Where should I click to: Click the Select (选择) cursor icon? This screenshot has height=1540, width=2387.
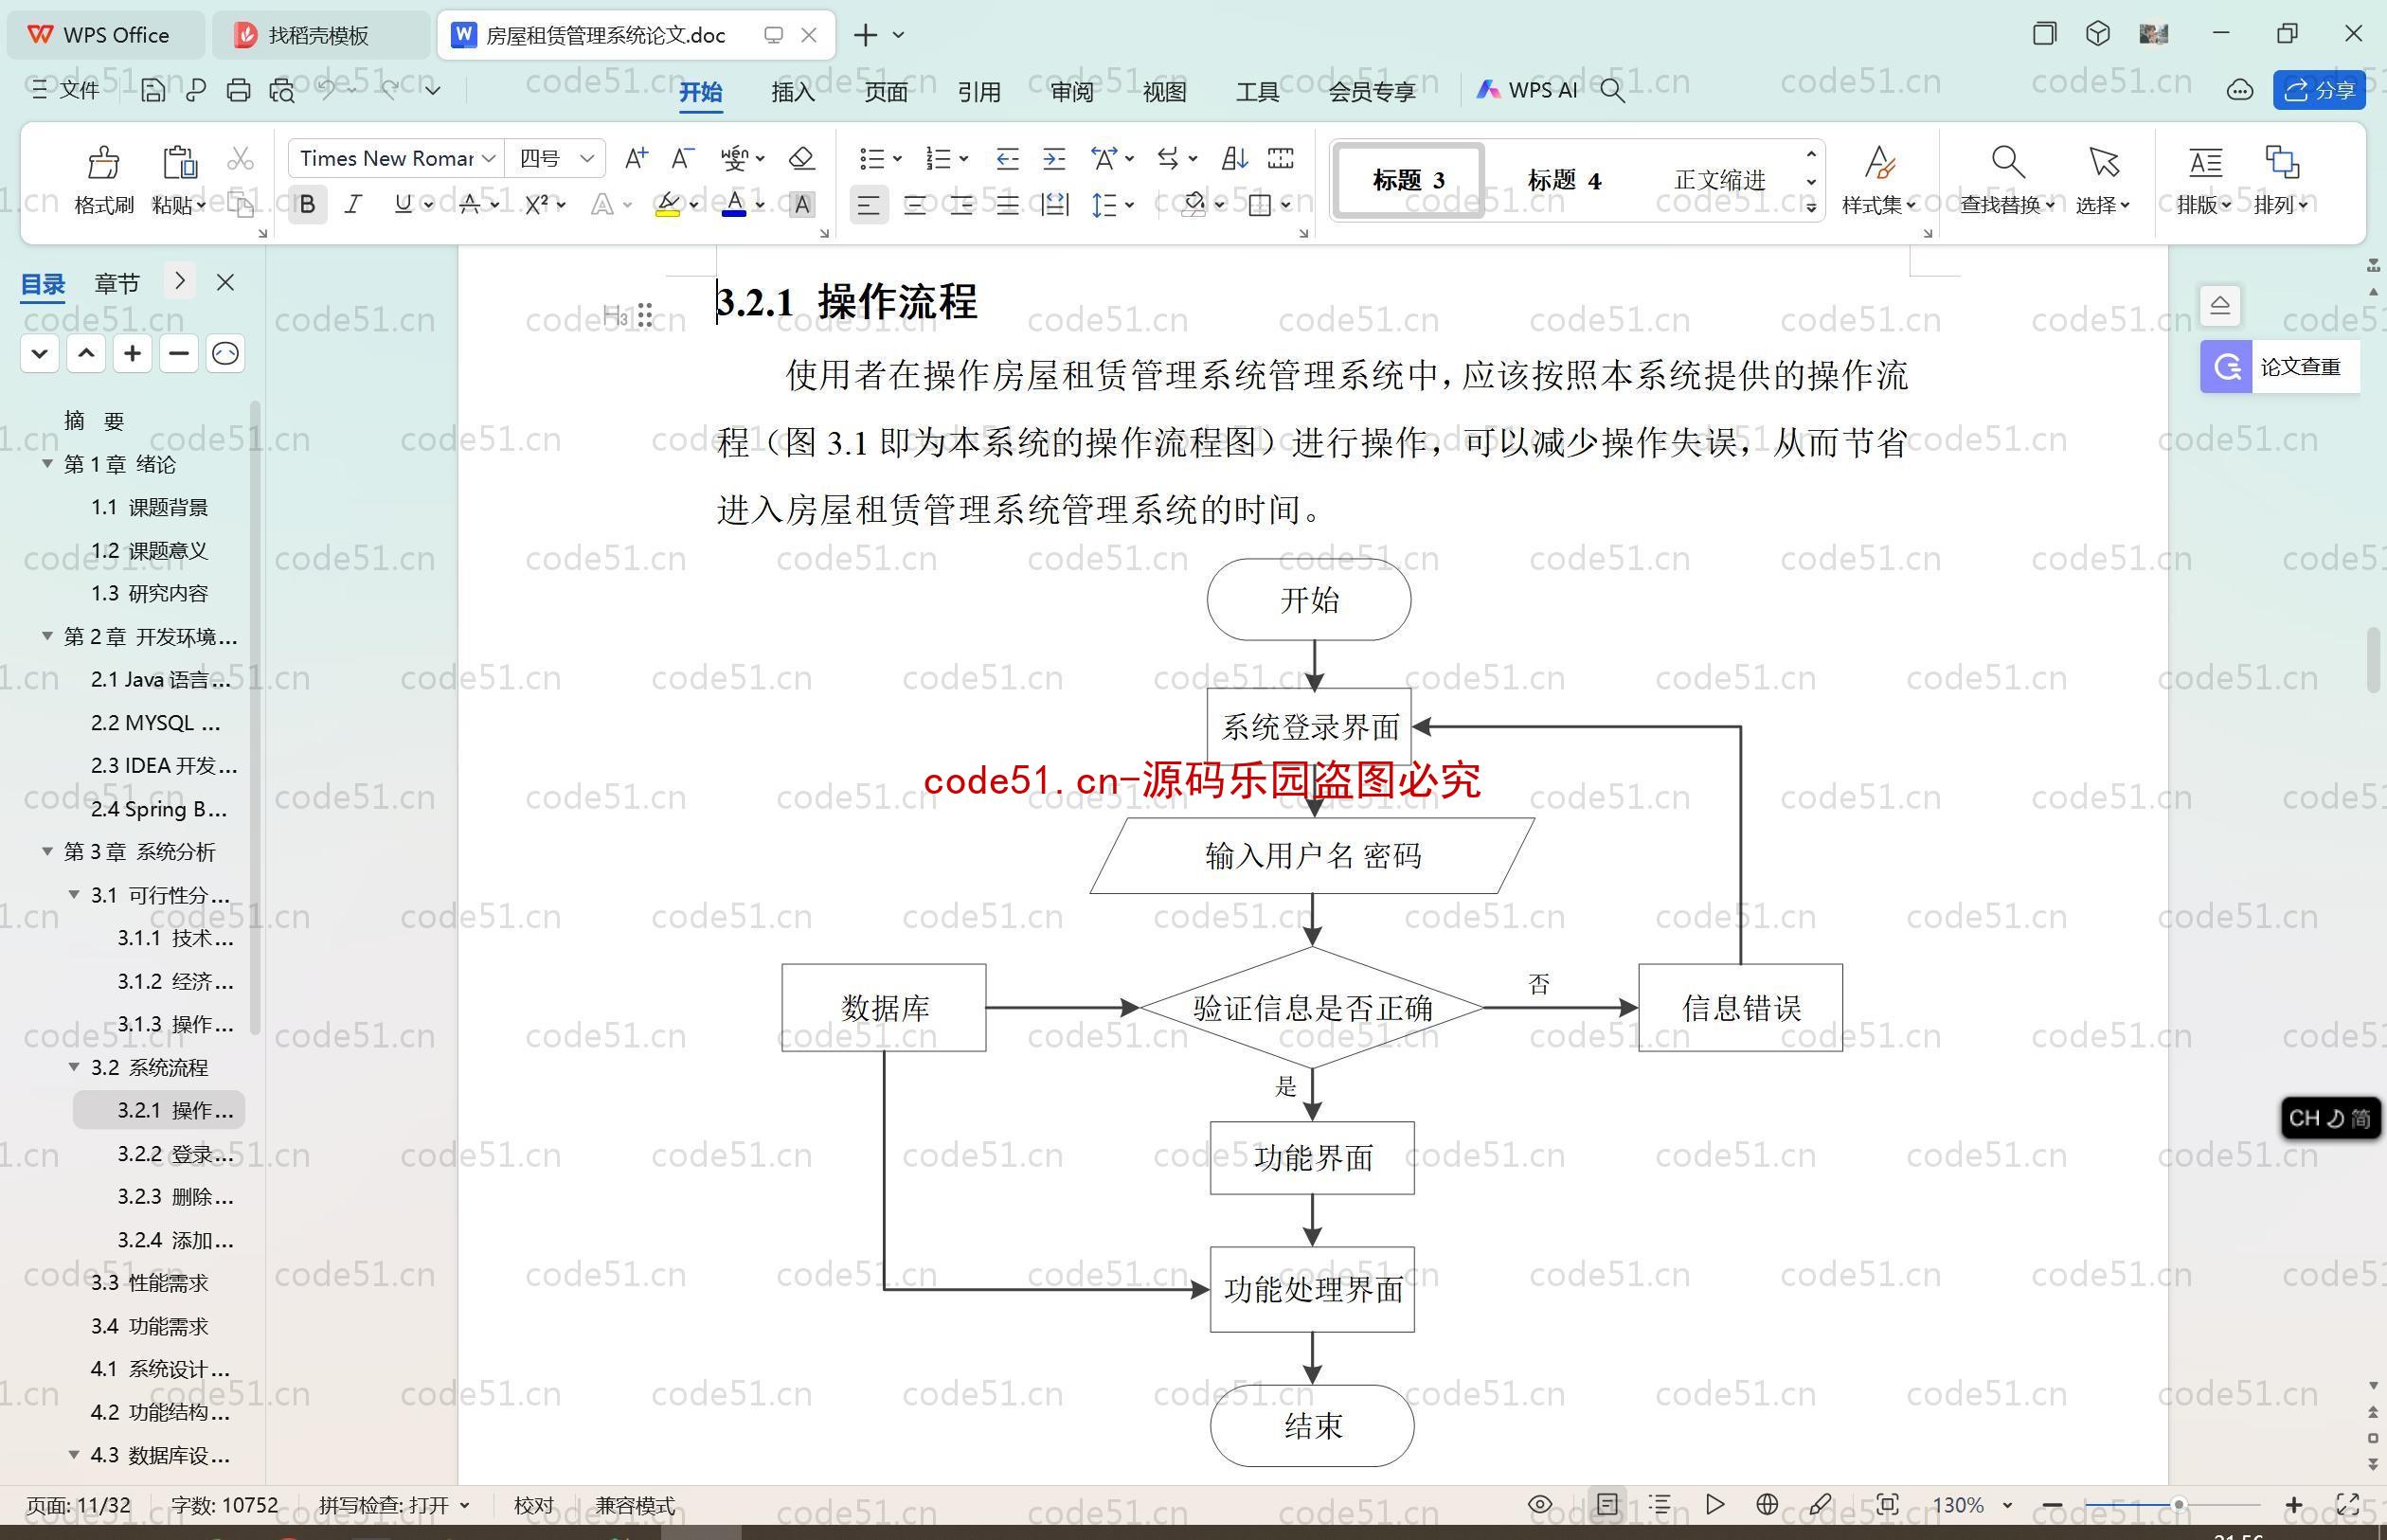(x=2103, y=162)
